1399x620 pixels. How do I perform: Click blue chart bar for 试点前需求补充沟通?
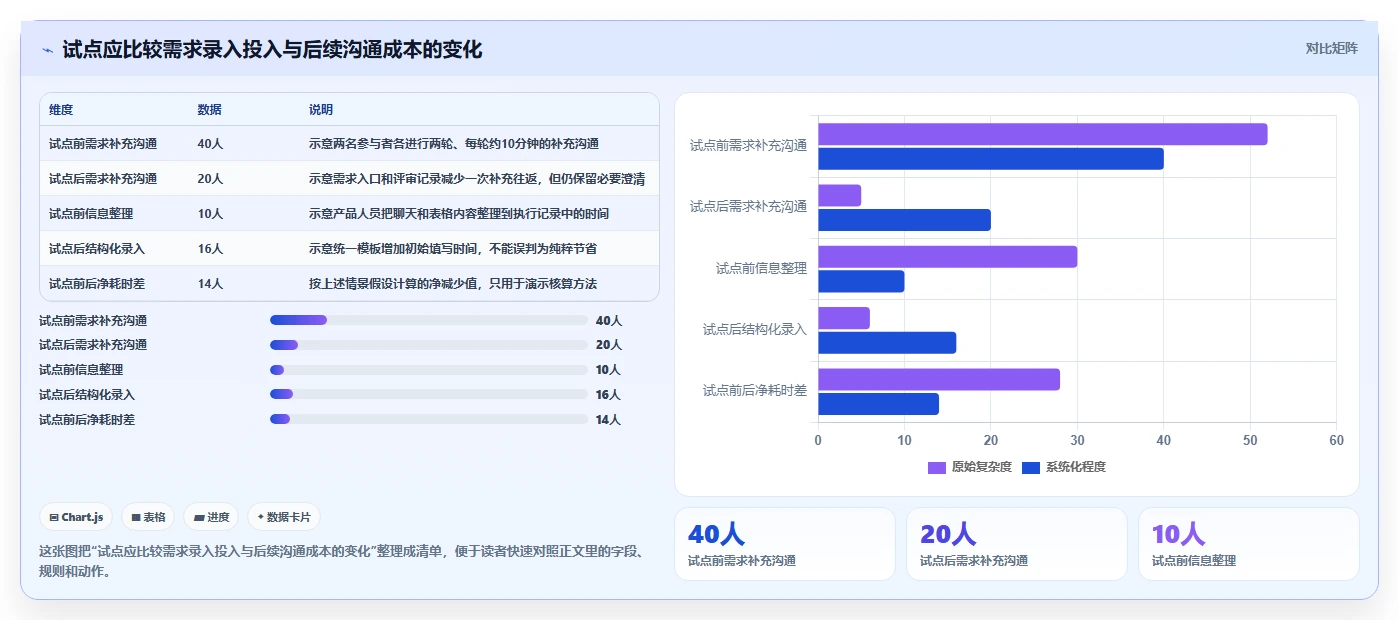pyautogui.click(x=991, y=158)
